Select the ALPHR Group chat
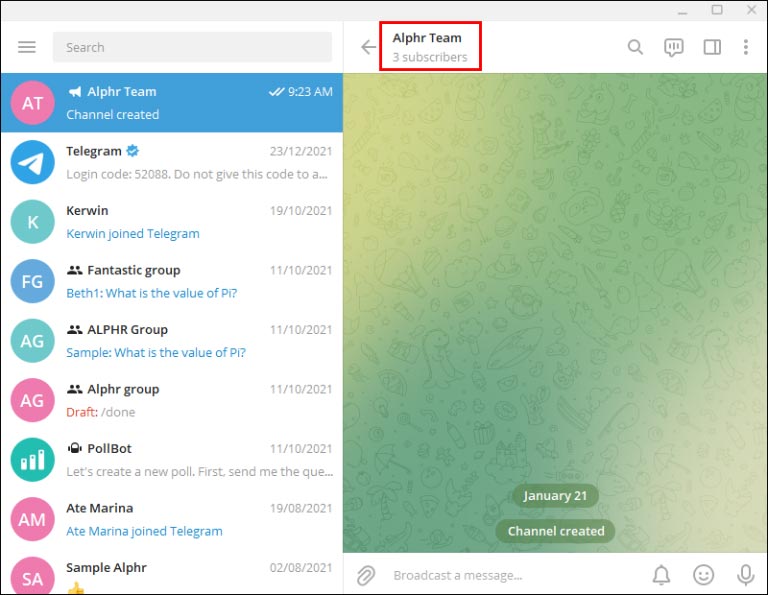 click(171, 341)
